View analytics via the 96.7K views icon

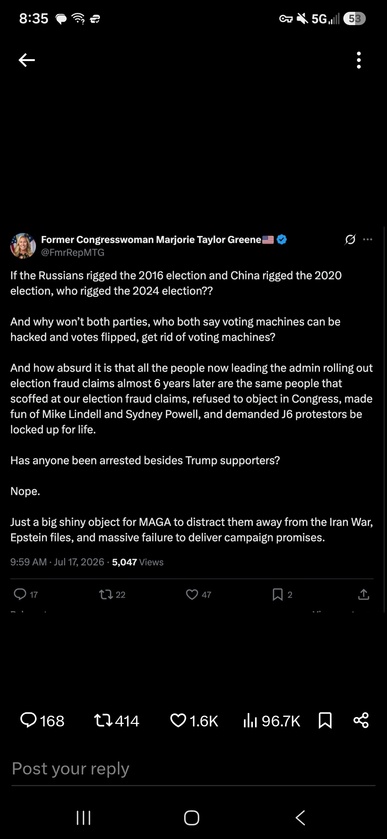pos(272,721)
